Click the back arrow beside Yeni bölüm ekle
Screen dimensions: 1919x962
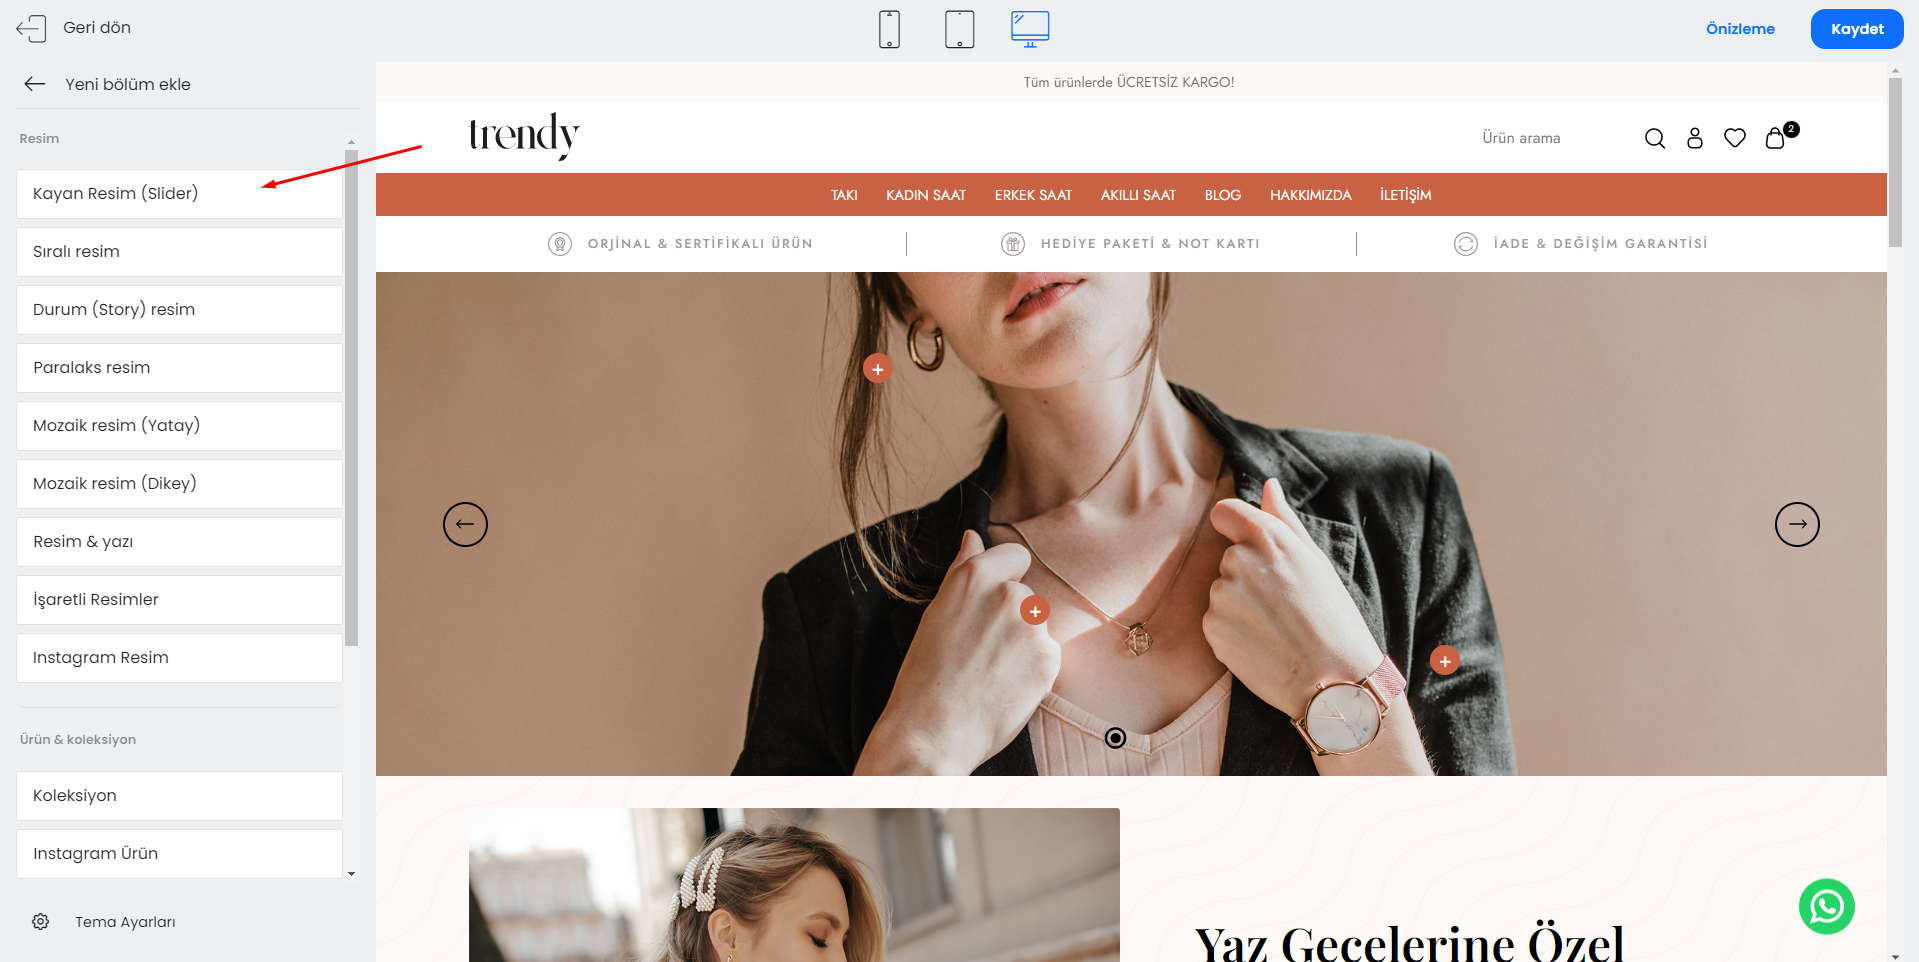[35, 84]
